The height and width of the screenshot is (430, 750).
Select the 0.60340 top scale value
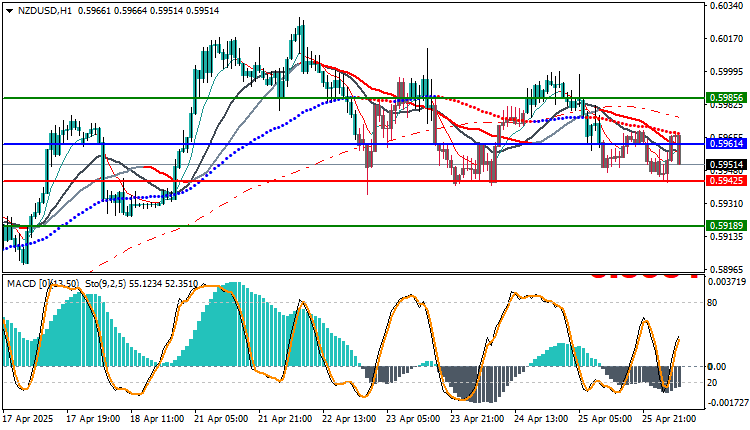pos(727,5)
